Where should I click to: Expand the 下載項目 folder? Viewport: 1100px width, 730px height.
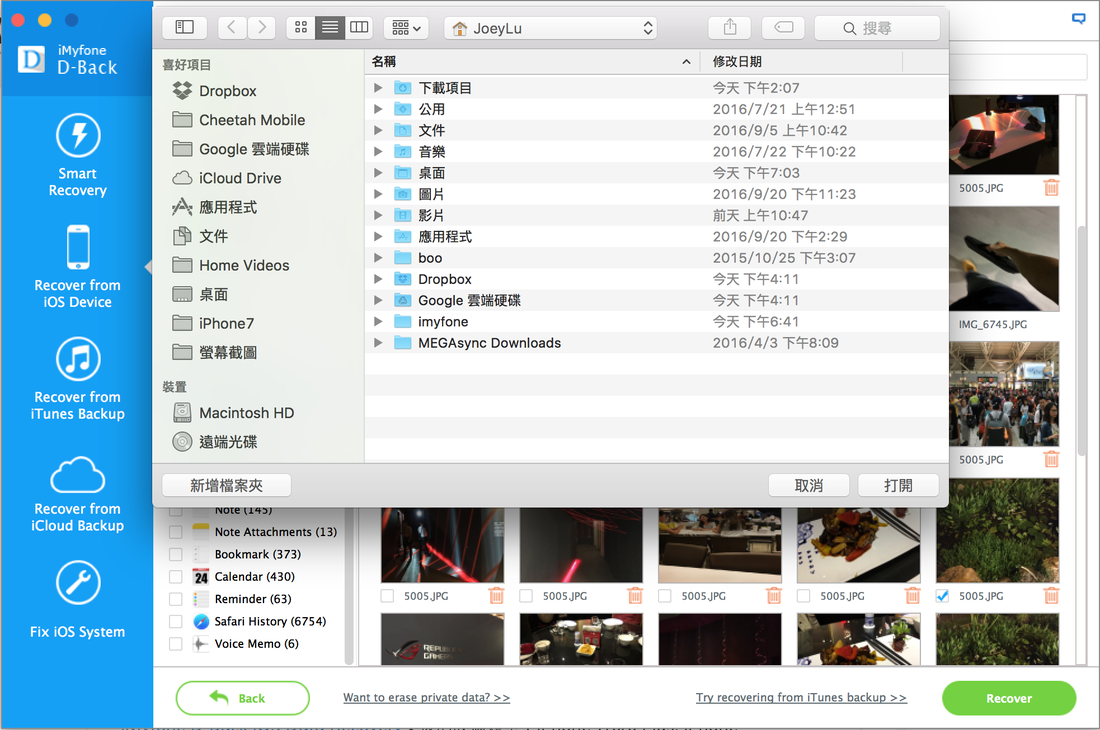point(378,88)
